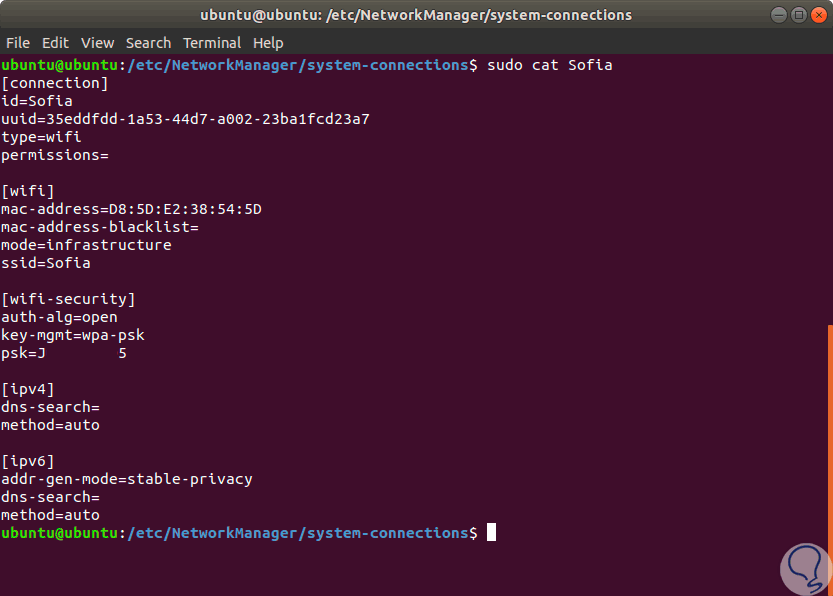833x596 pixels.
Task: Click the [wifi-security] section header
Action: pyautogui.click(x=68, y=299)
